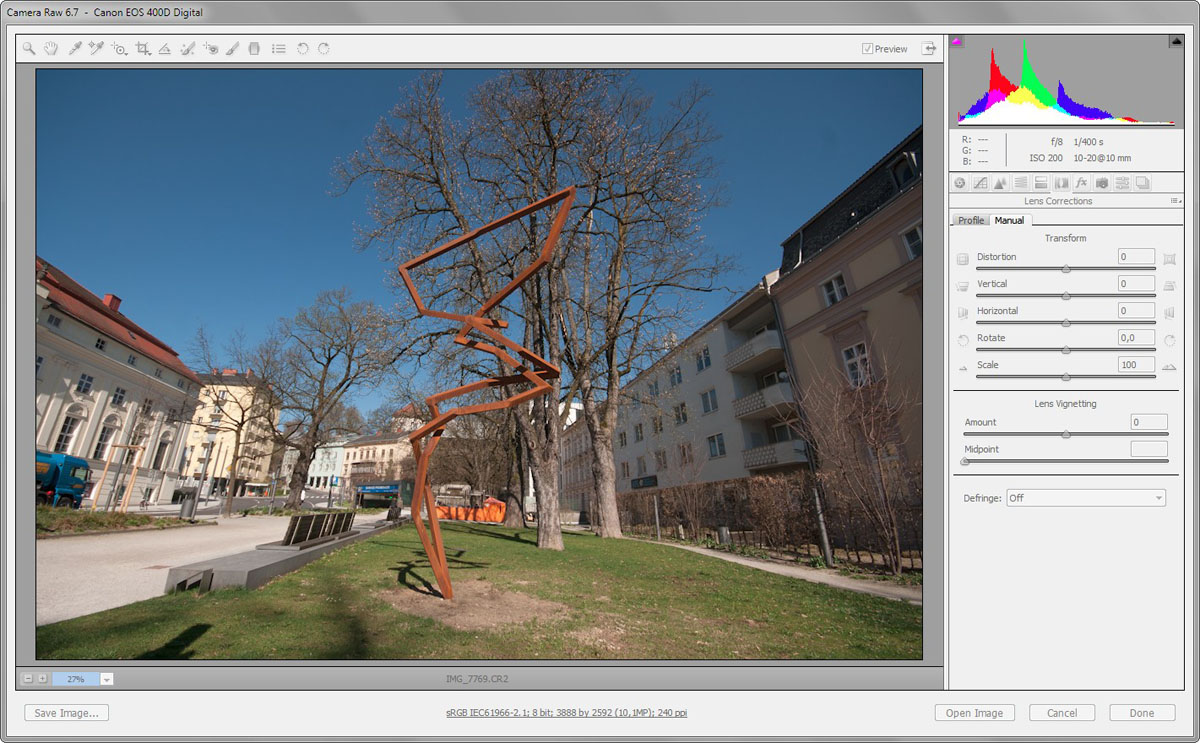The width and height of the screenshot is (1200, 743).
Task: Toggle the highlight clipping warning
Action: click(1176, 41)
